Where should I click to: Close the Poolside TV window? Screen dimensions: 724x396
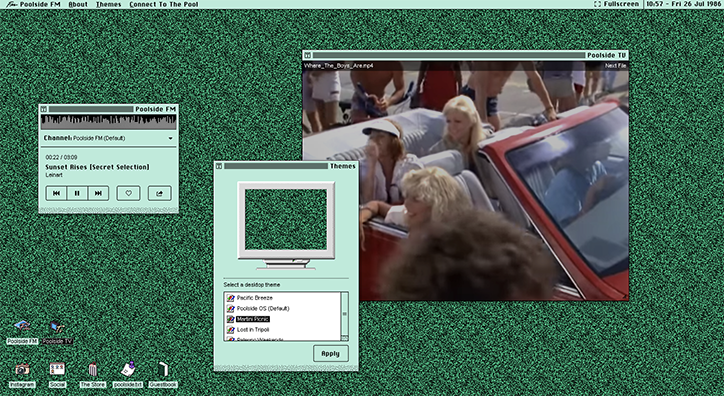[x=308, y=55]
